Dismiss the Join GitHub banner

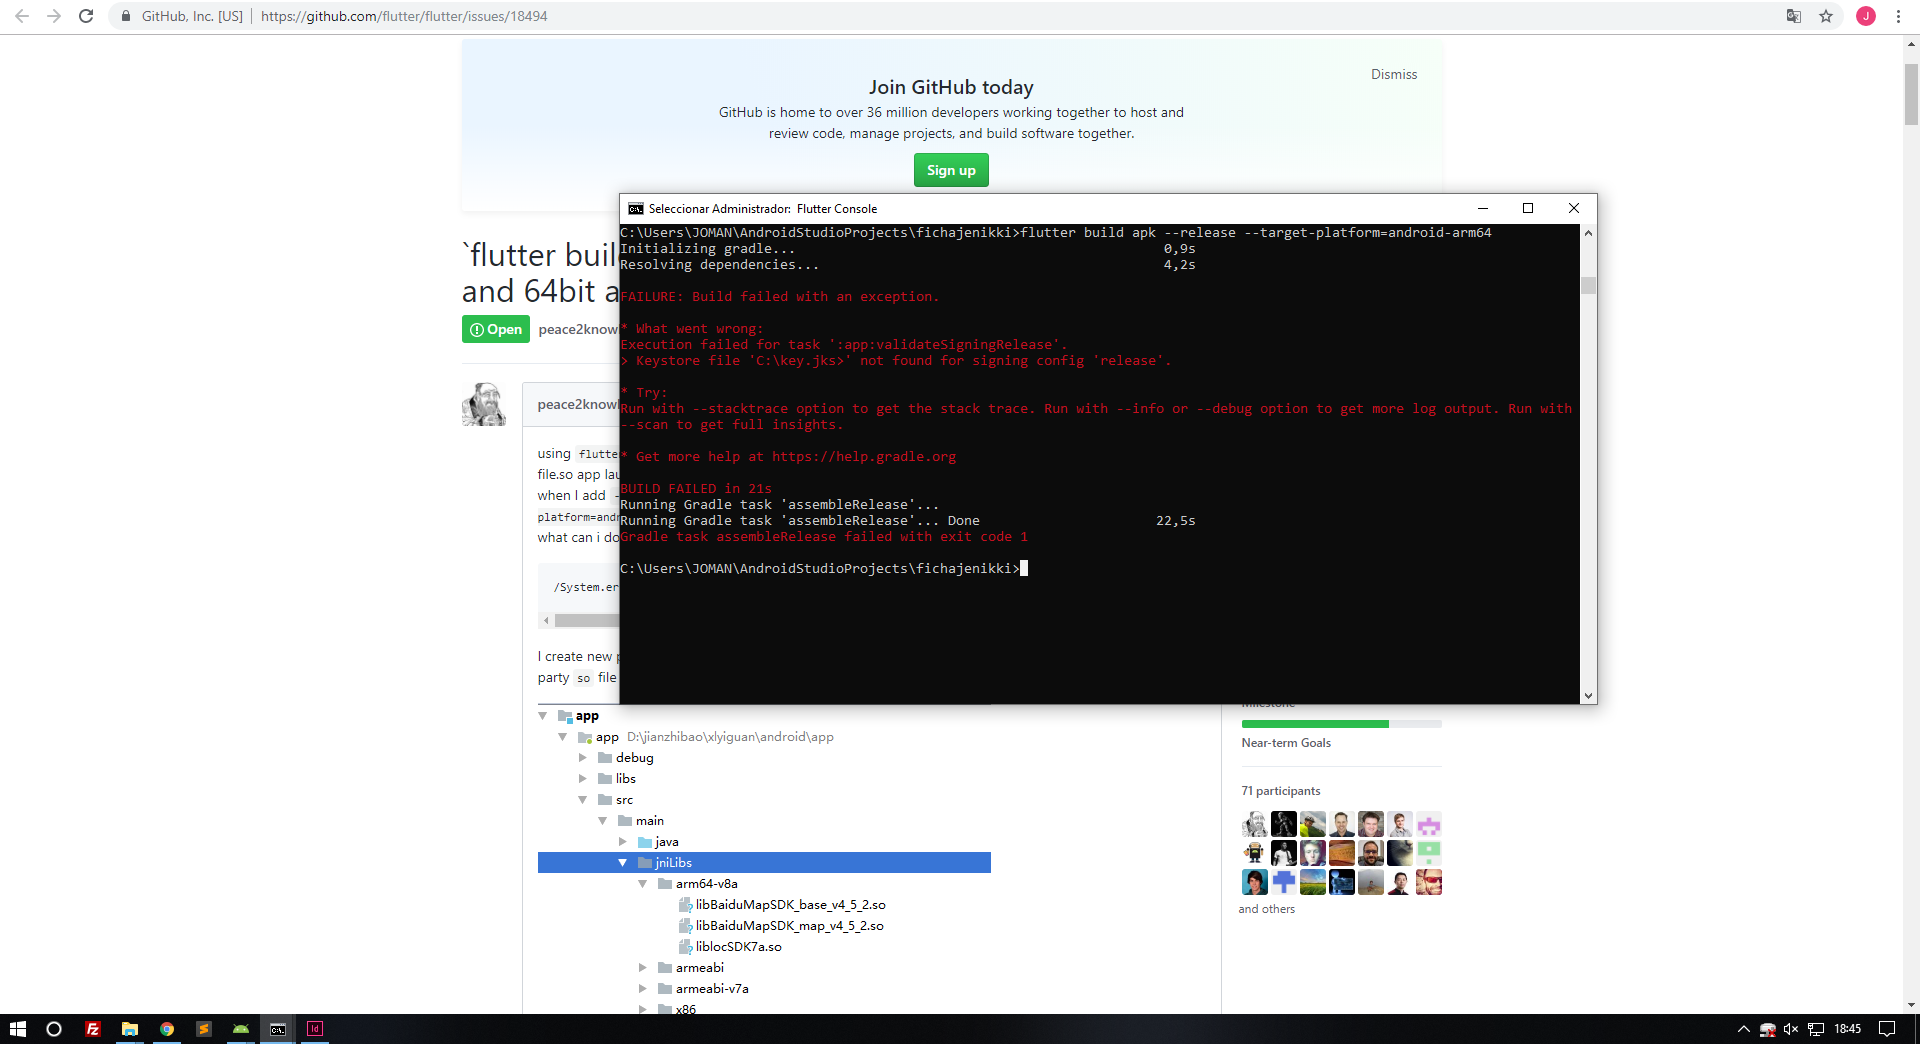coord(1394,74)
